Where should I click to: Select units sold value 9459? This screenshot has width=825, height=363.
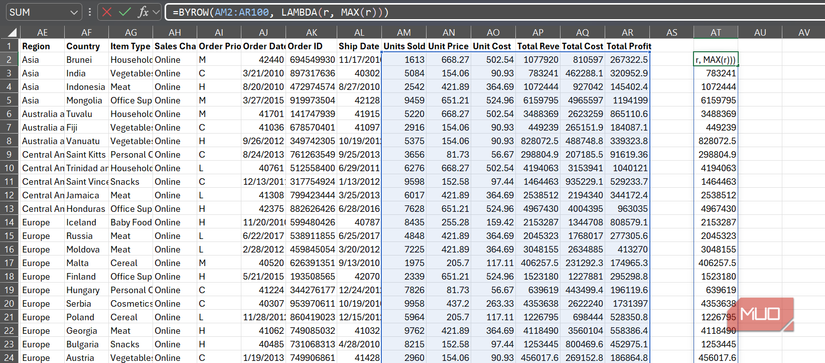[x=404, y=100]
